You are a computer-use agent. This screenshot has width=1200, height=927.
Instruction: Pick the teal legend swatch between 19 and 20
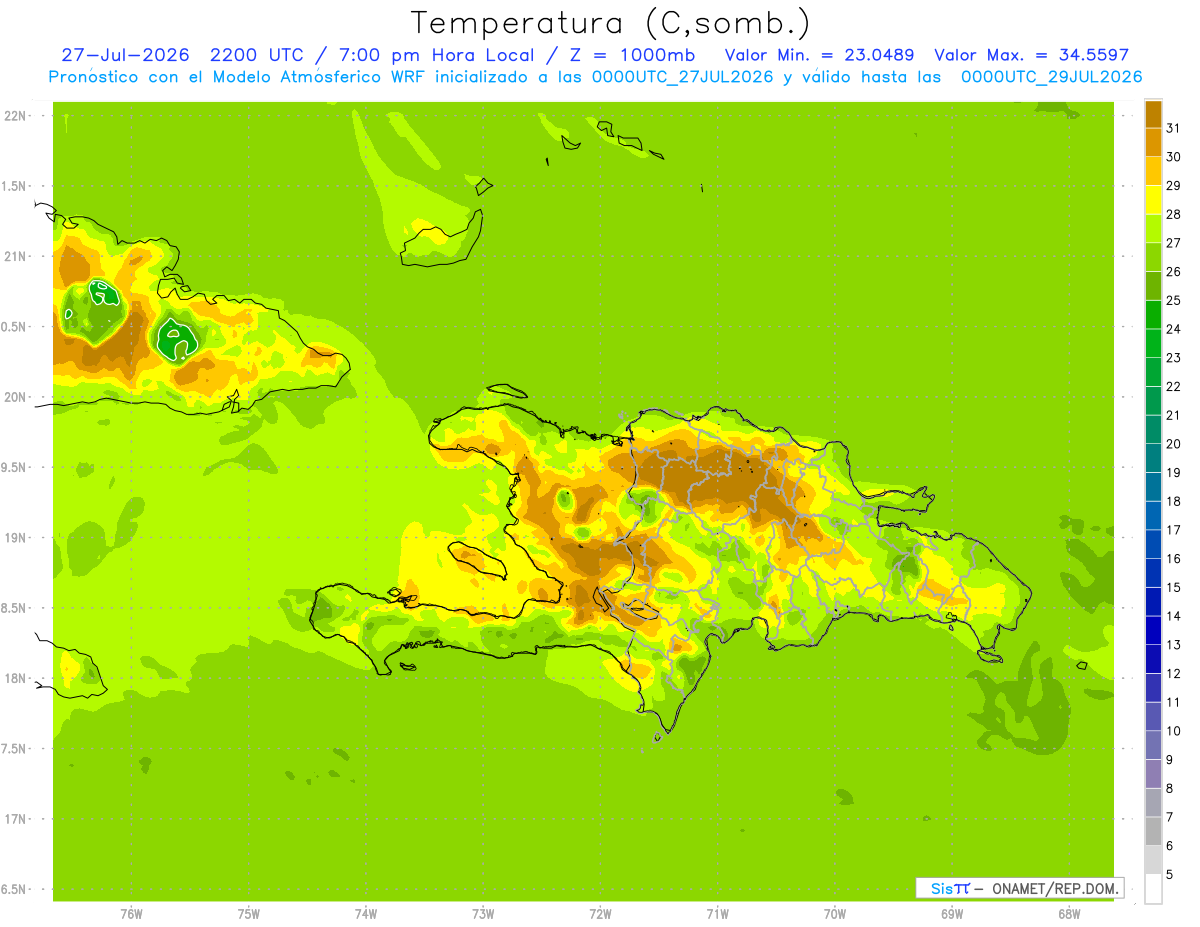click(x=1153, y=457)
